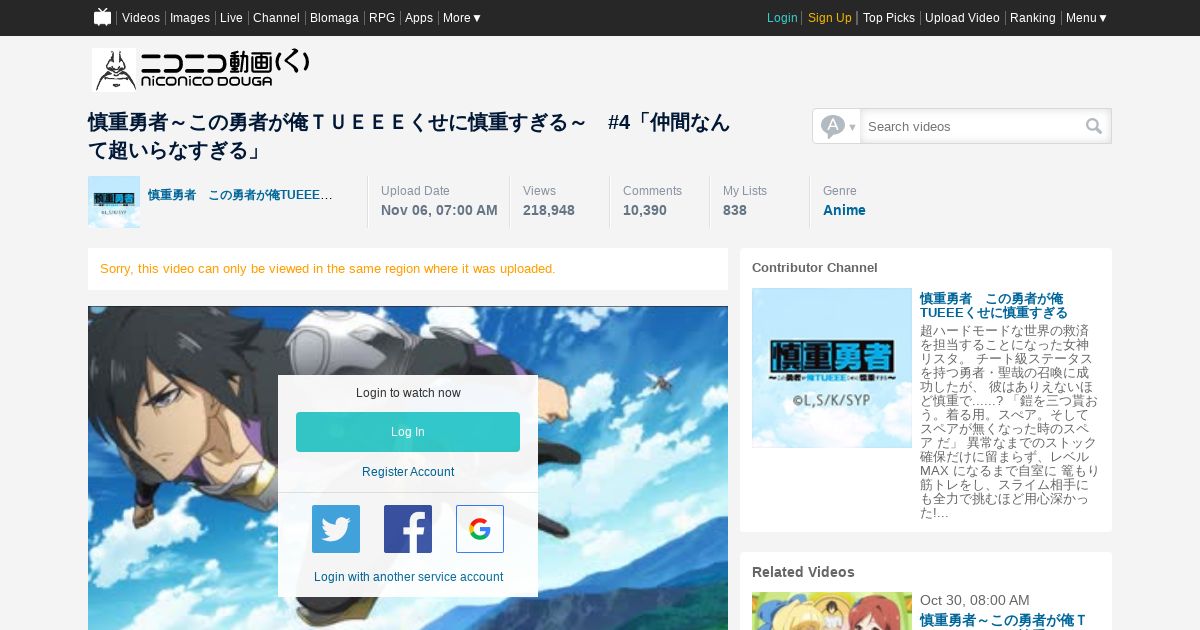The width and height of the screenshot is (1200, 630).
Task: Click the video title heading
Action: [409, 136]
